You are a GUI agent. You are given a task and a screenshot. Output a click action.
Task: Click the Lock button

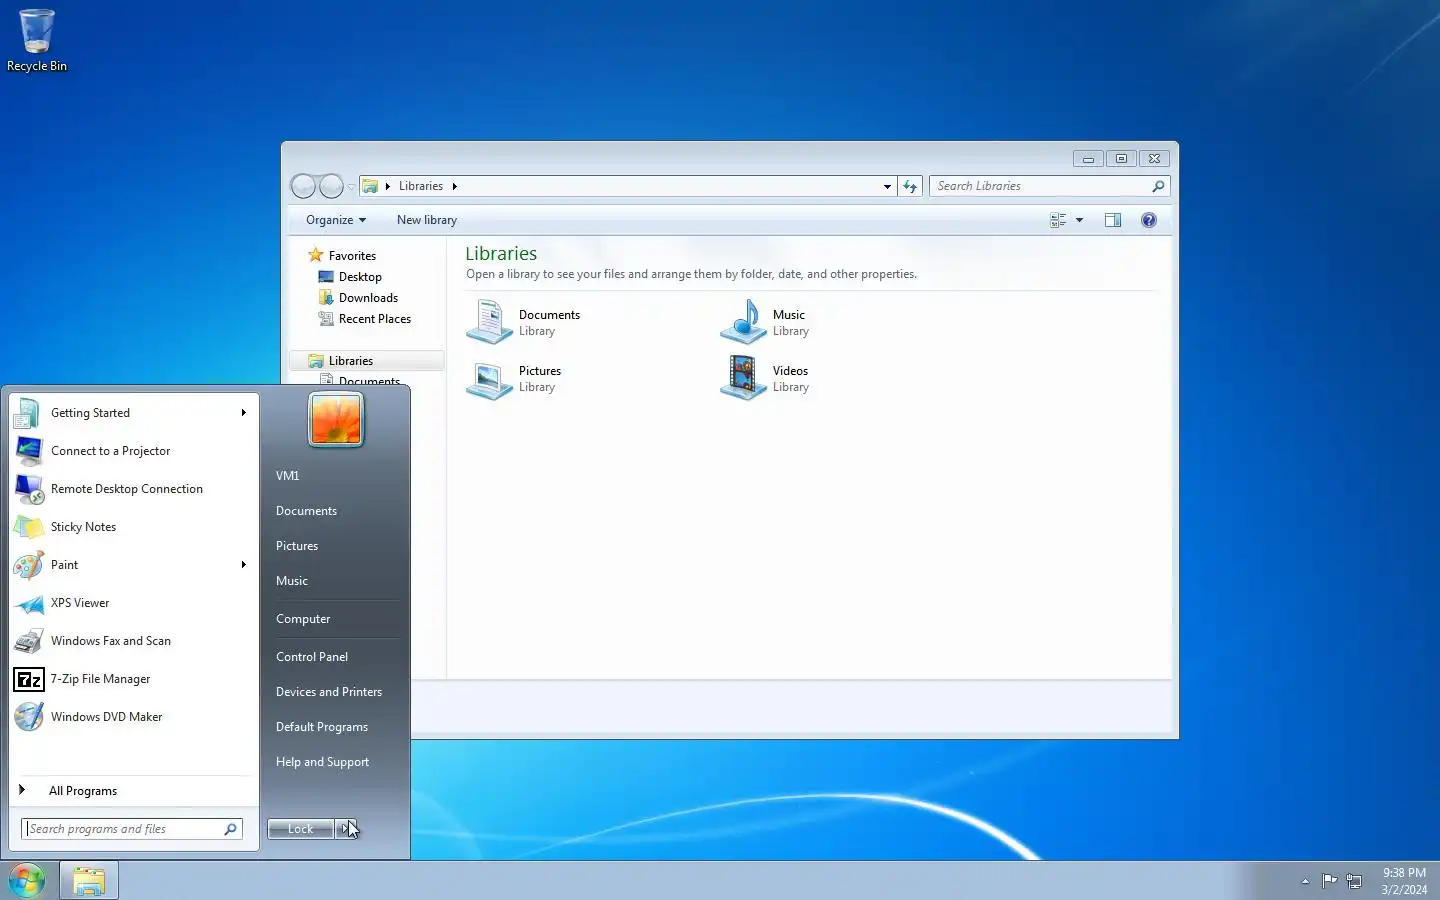click(x=300, y=829)
